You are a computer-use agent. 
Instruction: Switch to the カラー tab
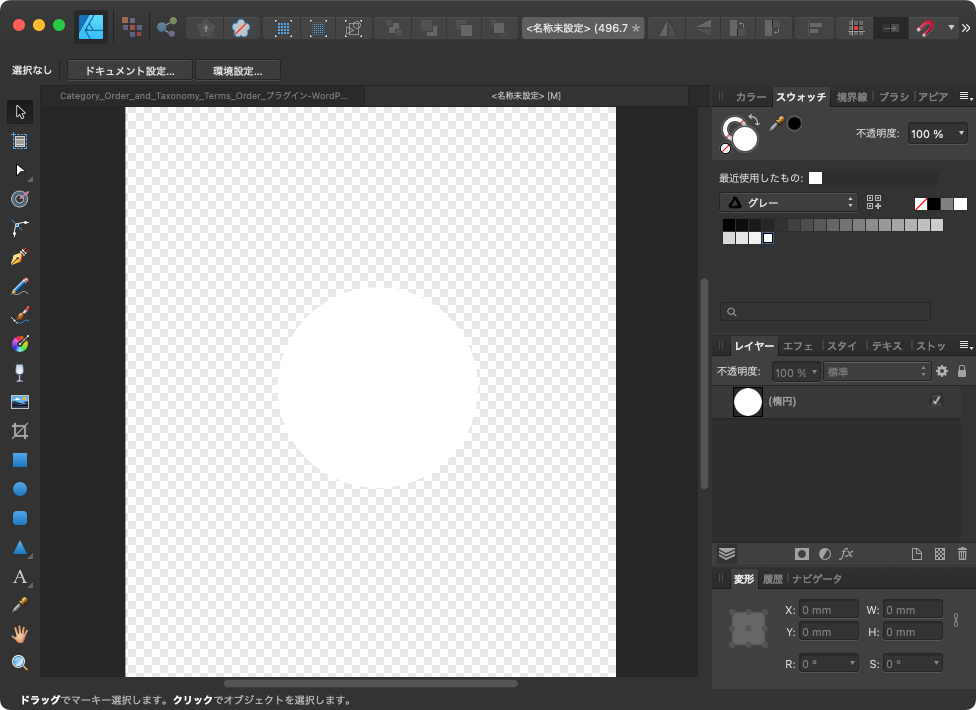point(750,97)
